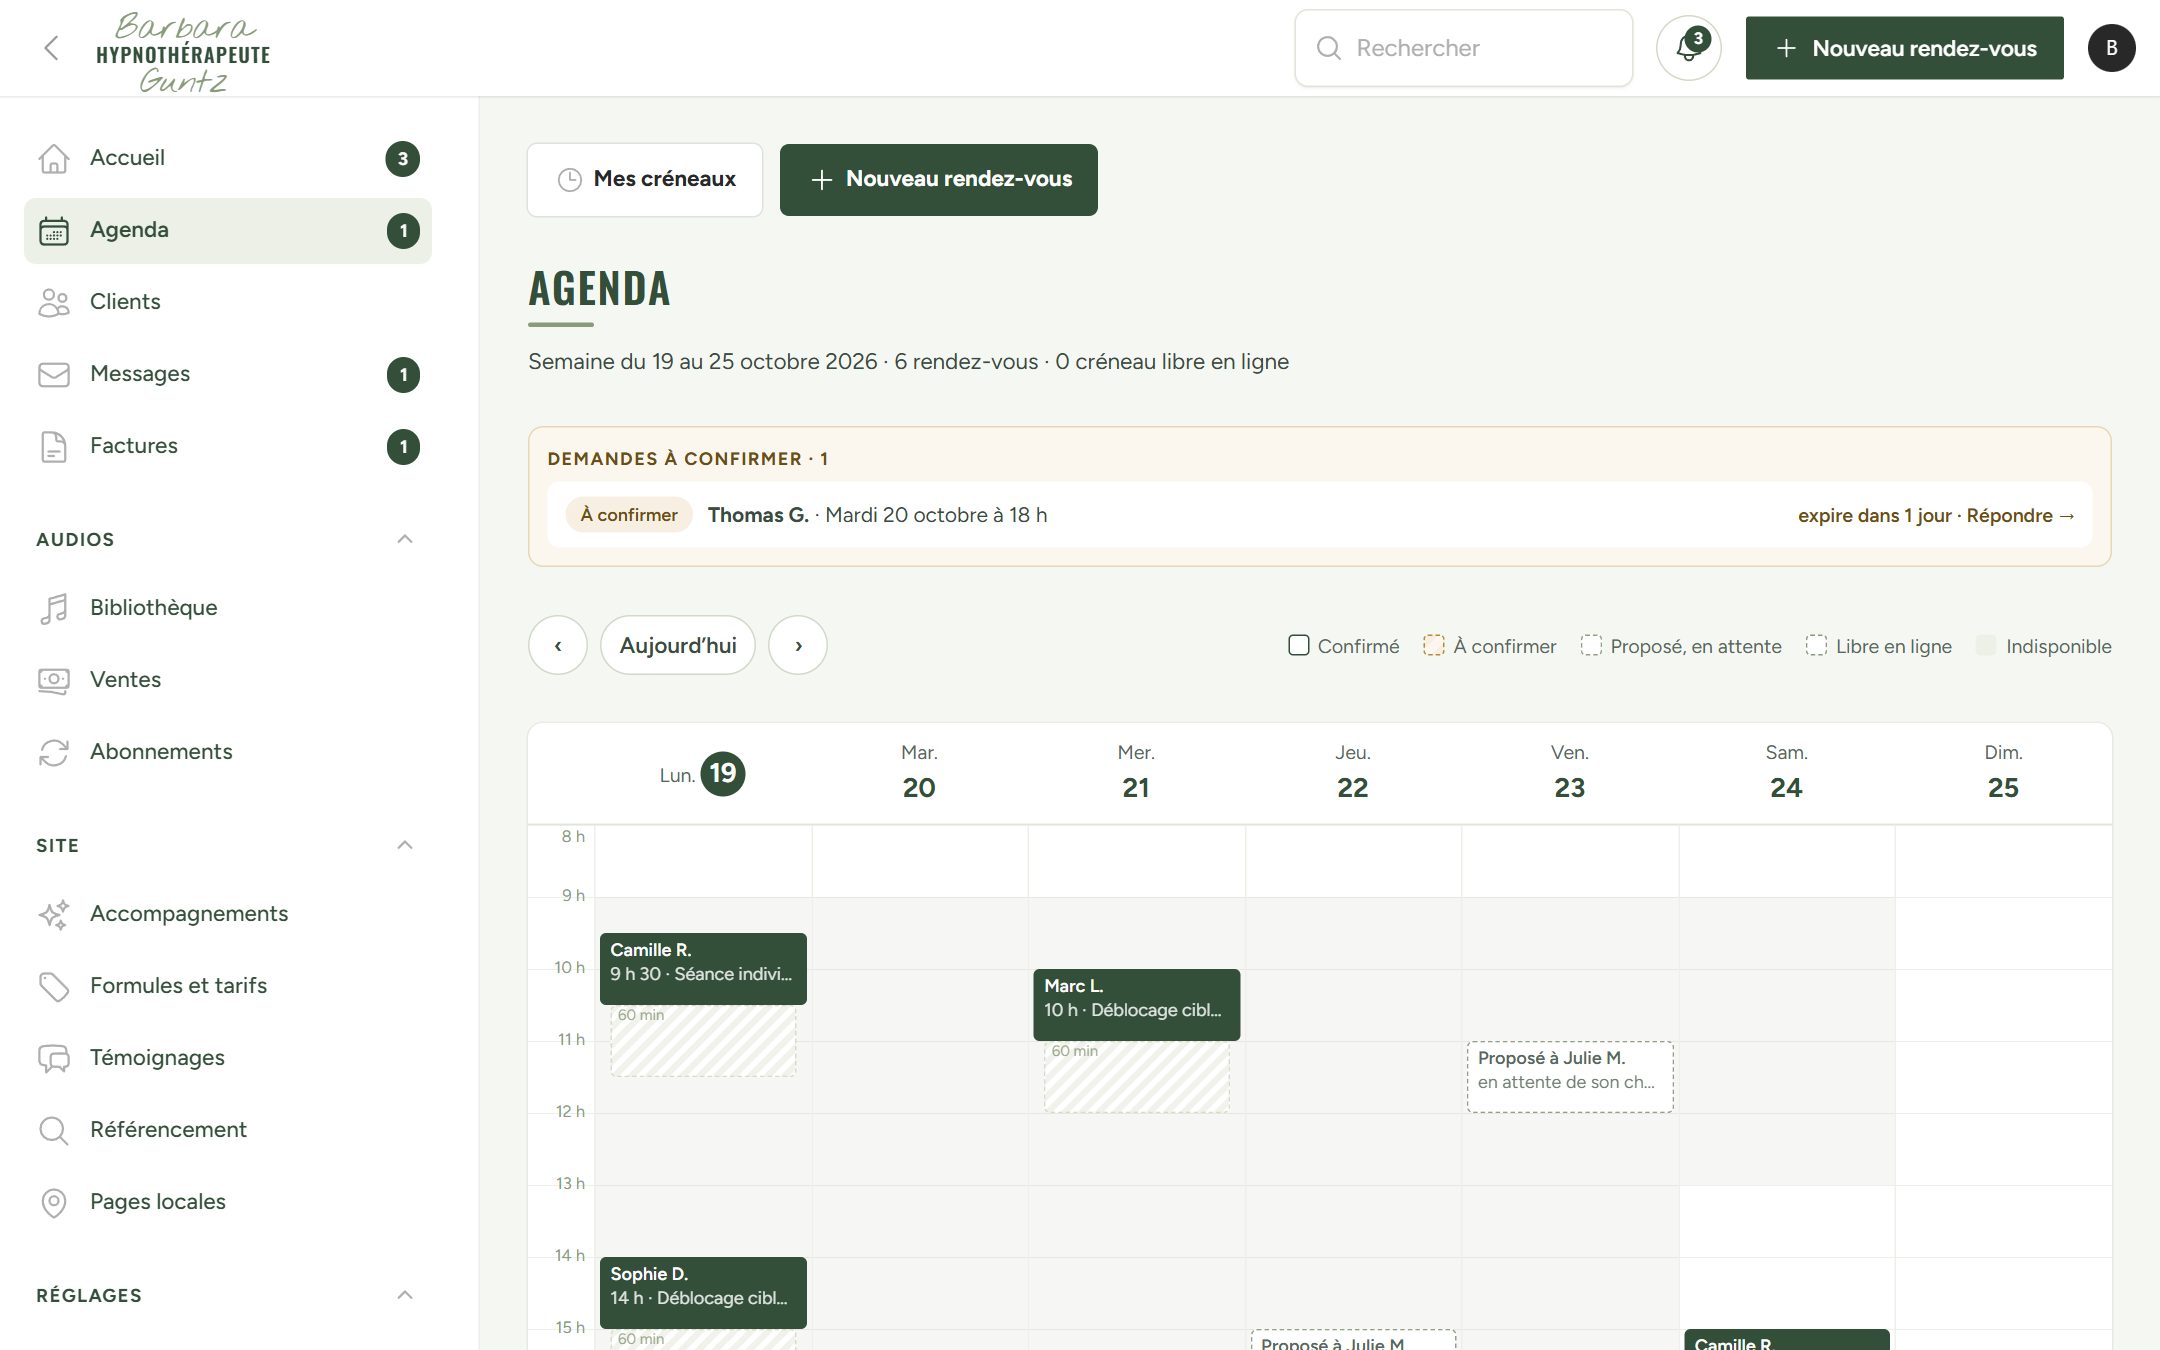
Task: Click Nouveau rendez-vous below the header
Action: (939, 180)
